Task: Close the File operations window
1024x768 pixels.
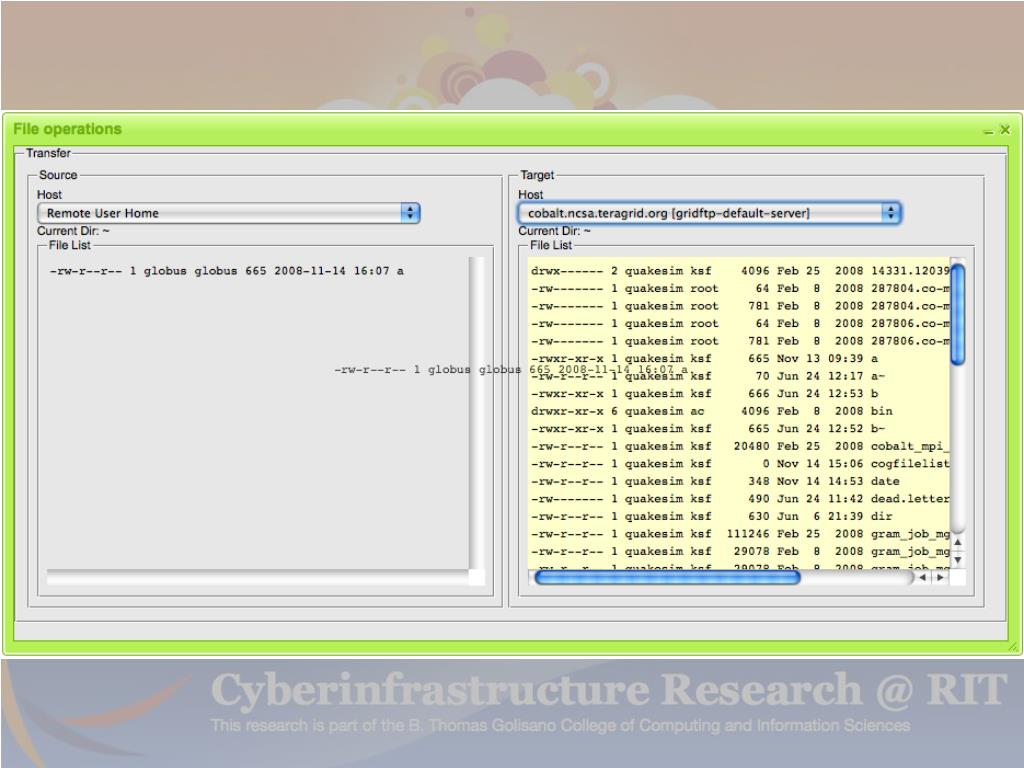Action: (1005, 130)
